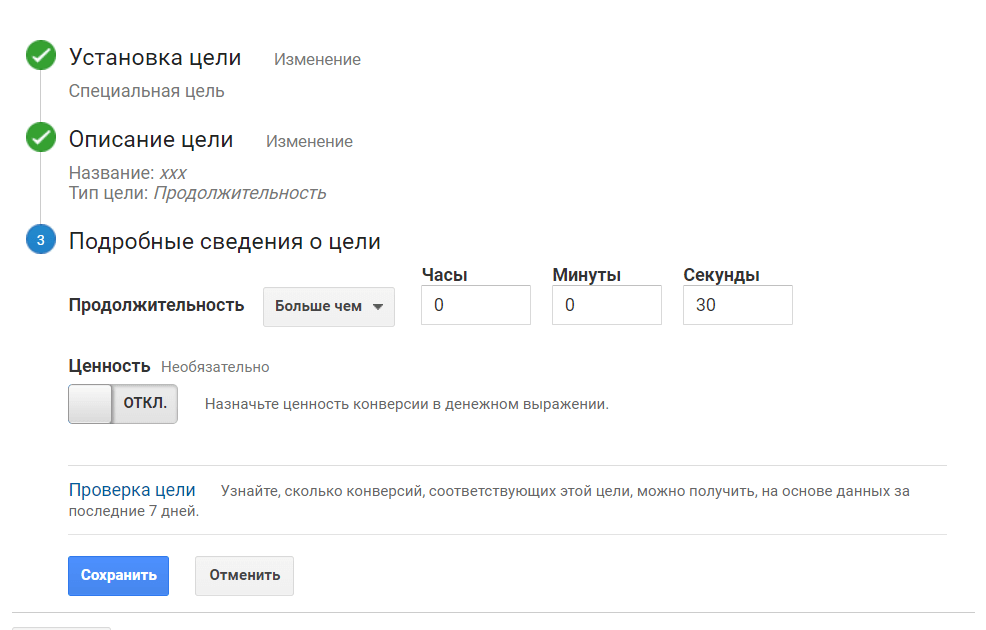The image size is (986, 630).
Task: Open the Больше чем condition dropdown
Action: coord(329,307)
